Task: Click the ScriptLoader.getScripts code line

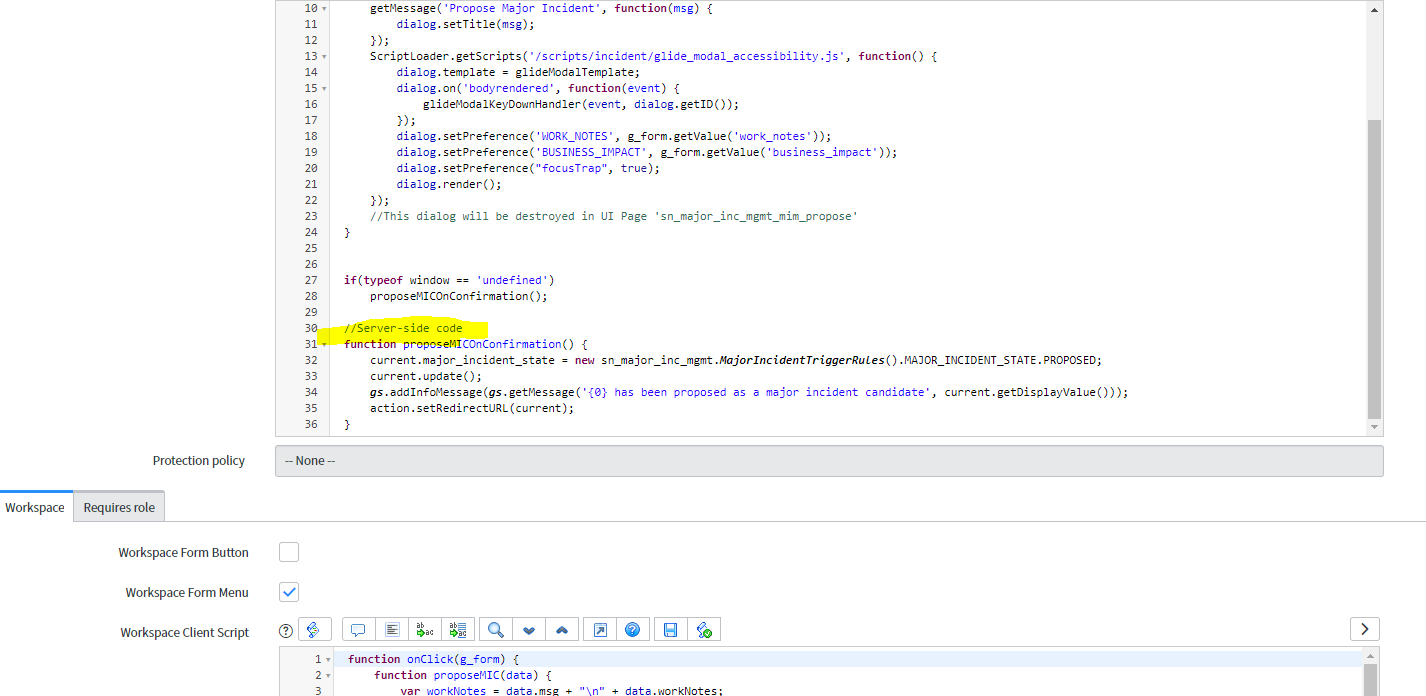Action: pos(653,56)
